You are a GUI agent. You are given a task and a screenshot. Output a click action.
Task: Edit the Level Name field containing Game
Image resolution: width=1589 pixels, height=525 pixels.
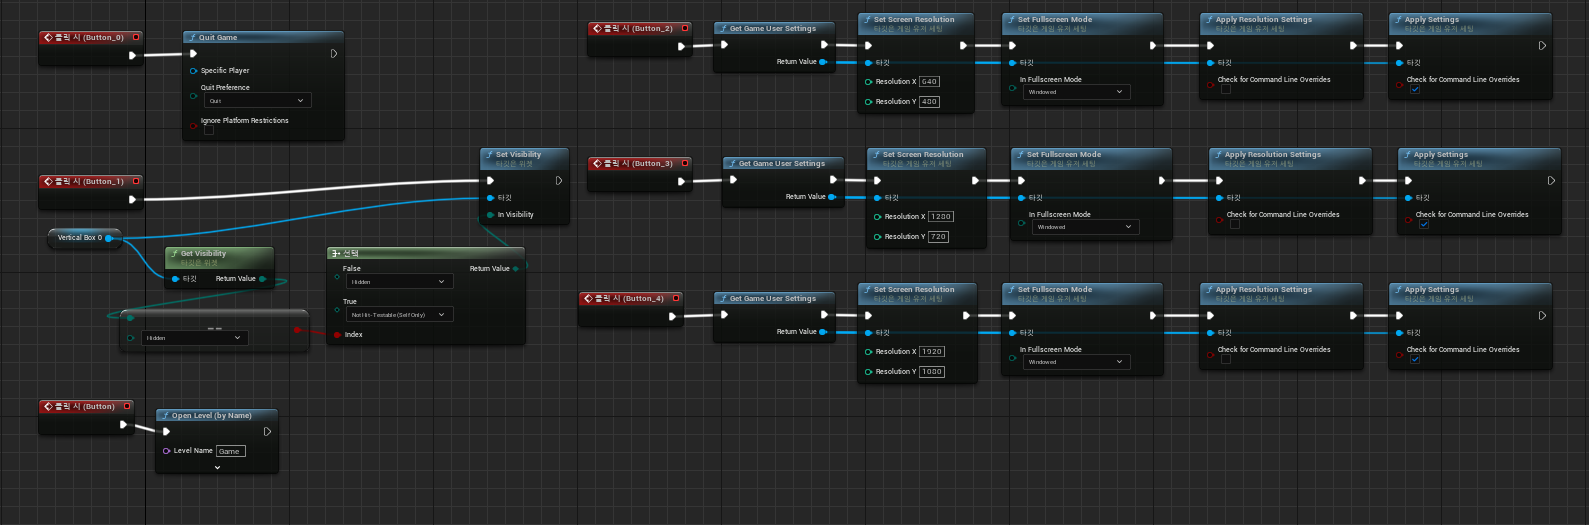230,451
